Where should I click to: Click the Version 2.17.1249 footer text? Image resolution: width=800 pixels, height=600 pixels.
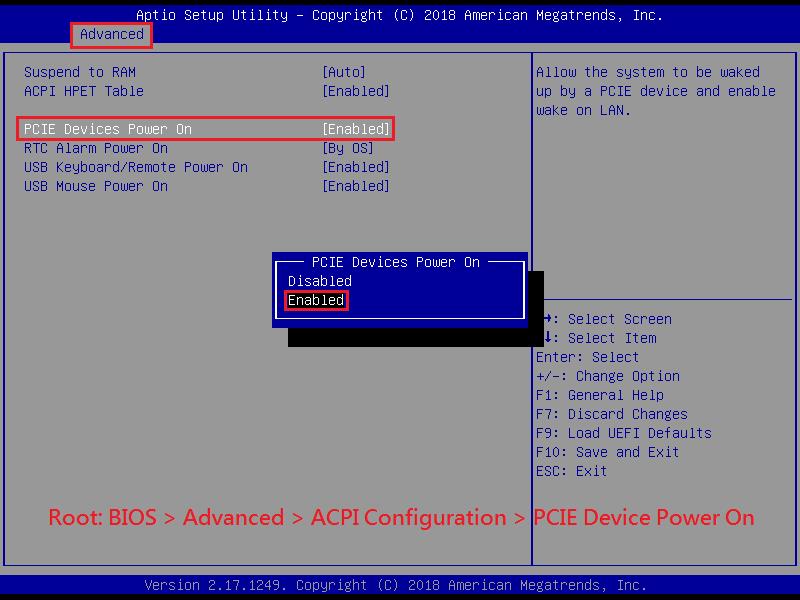395,585
